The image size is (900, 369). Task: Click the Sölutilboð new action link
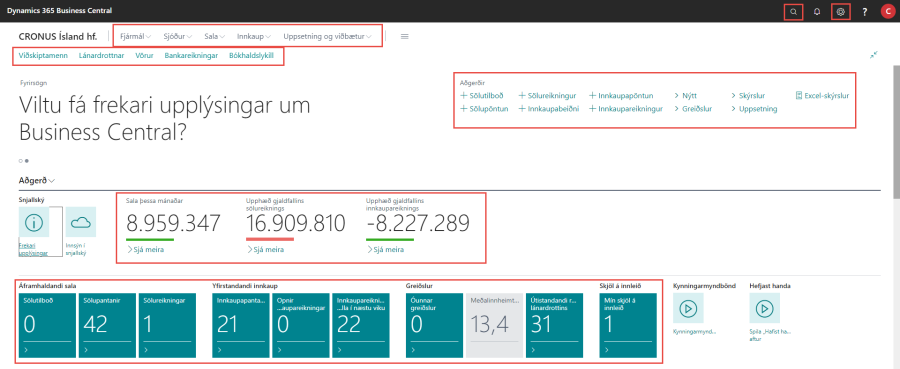coord(482,95)
